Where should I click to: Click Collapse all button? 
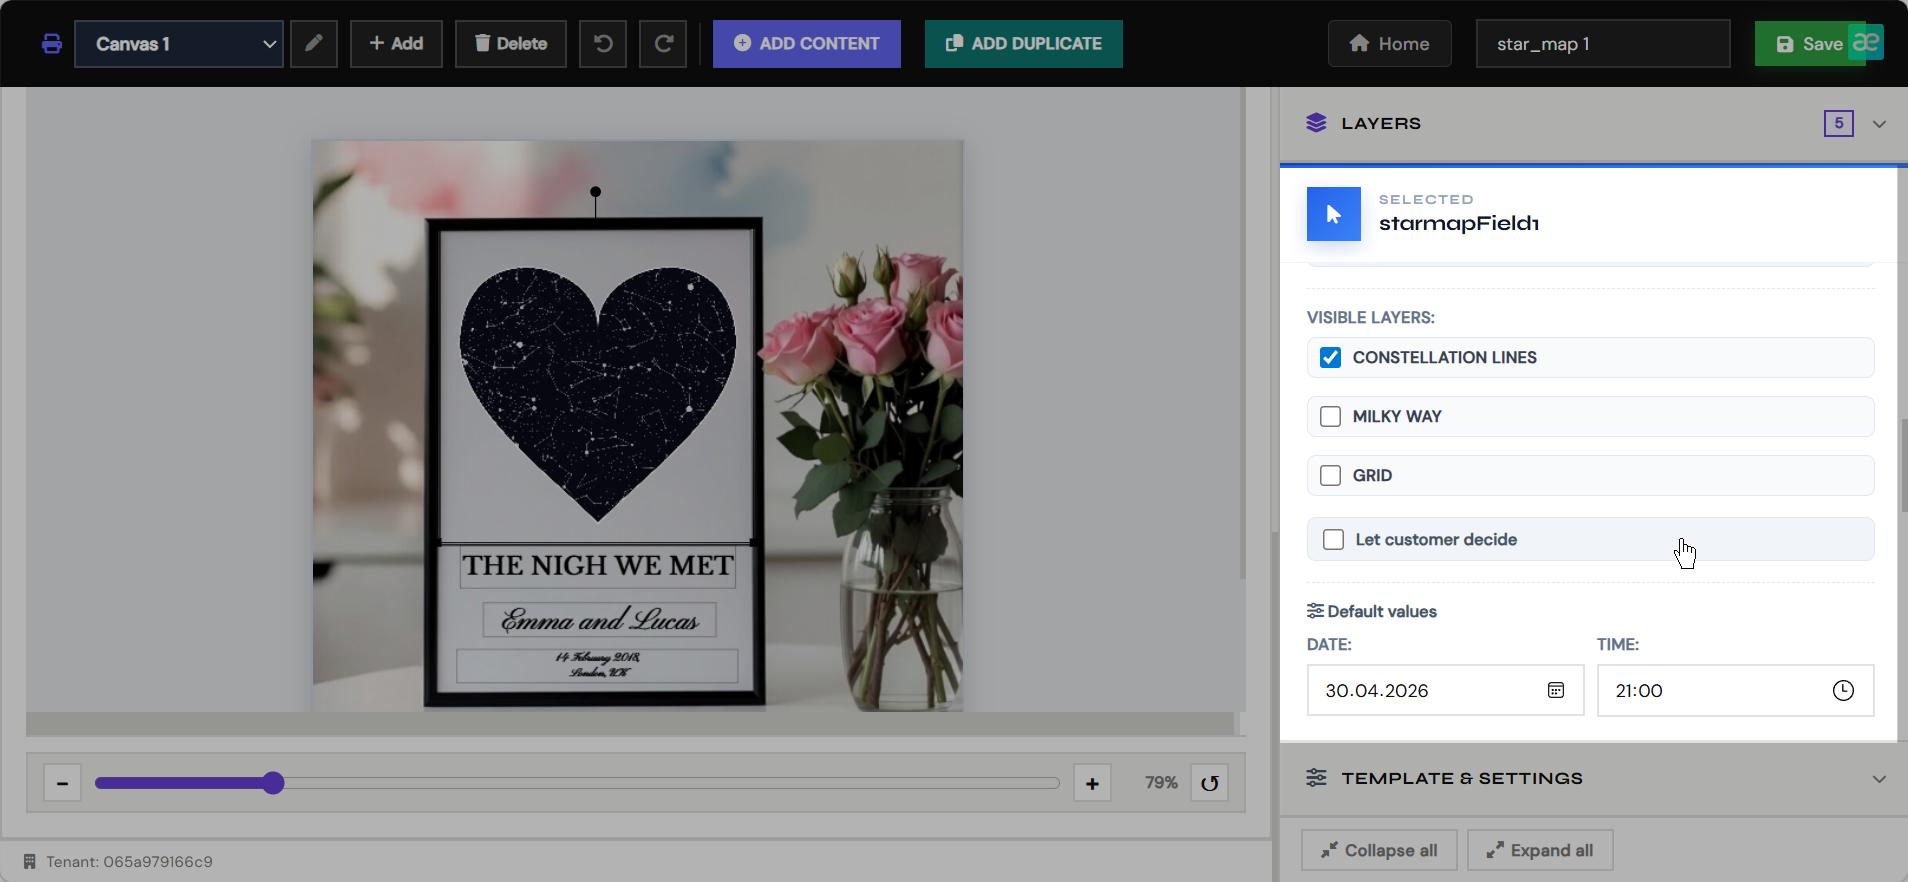1379,850
